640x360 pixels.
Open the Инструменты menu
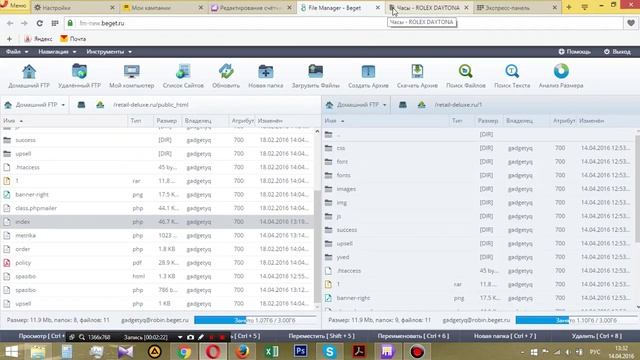click(x=109, y=52)
